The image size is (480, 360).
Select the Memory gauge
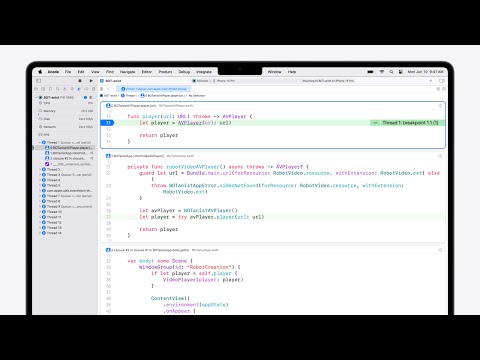pos(66,111)
